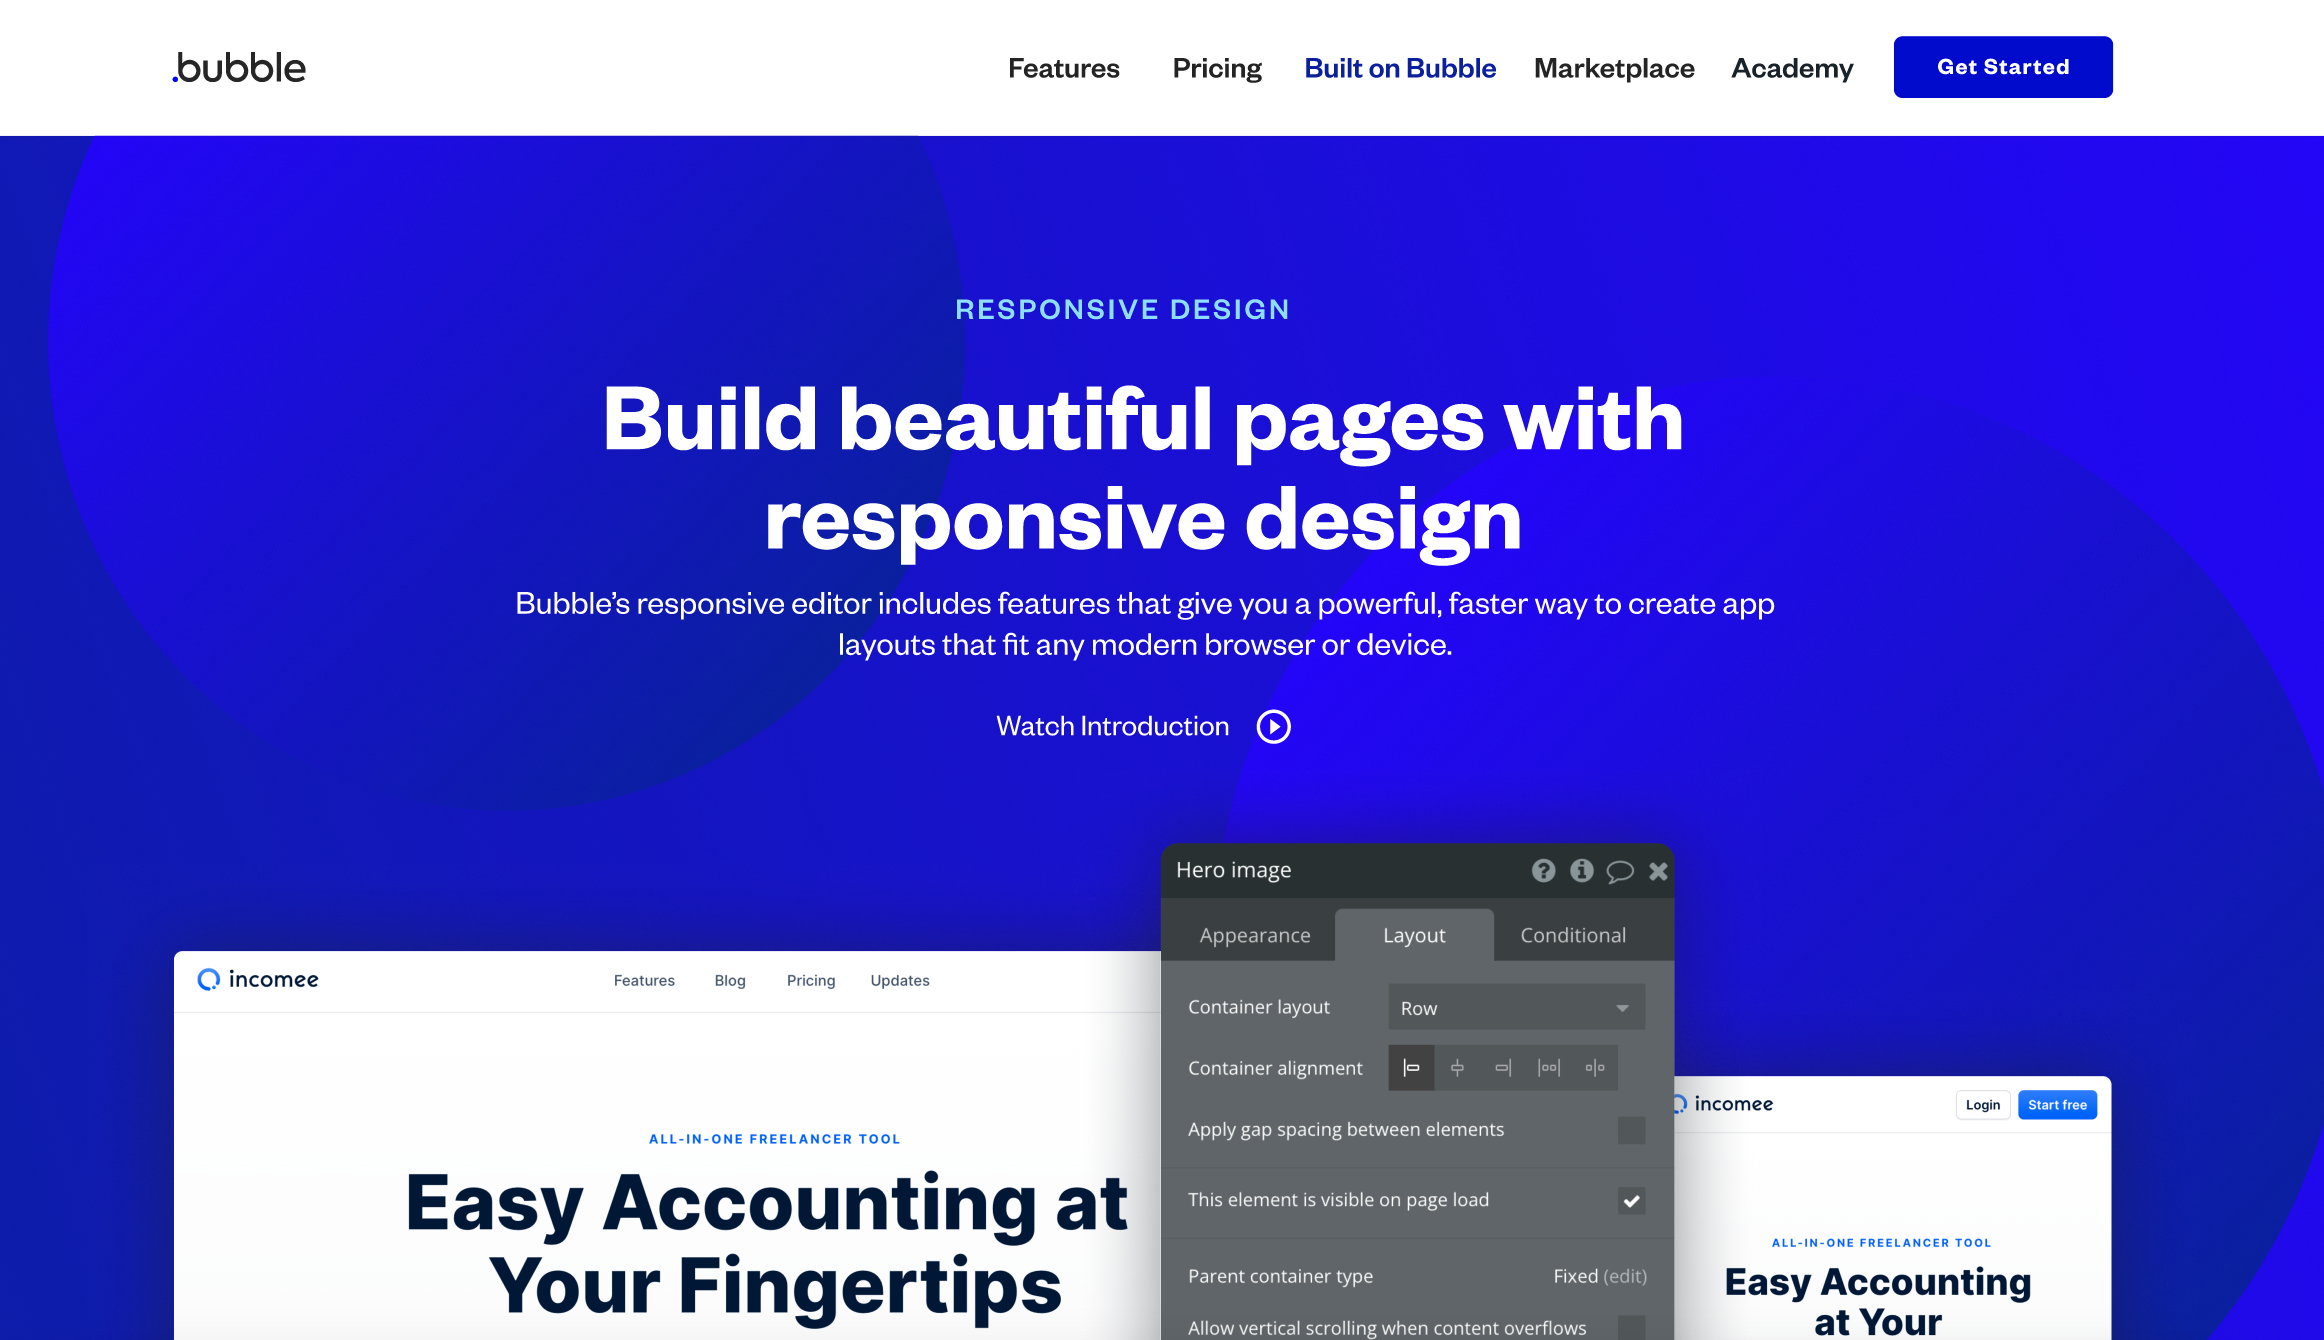The width and height of the screenshot is (2324, 1340).
Task: Click the Layout tab in Hero image panel
Action: coord(1413,933)
